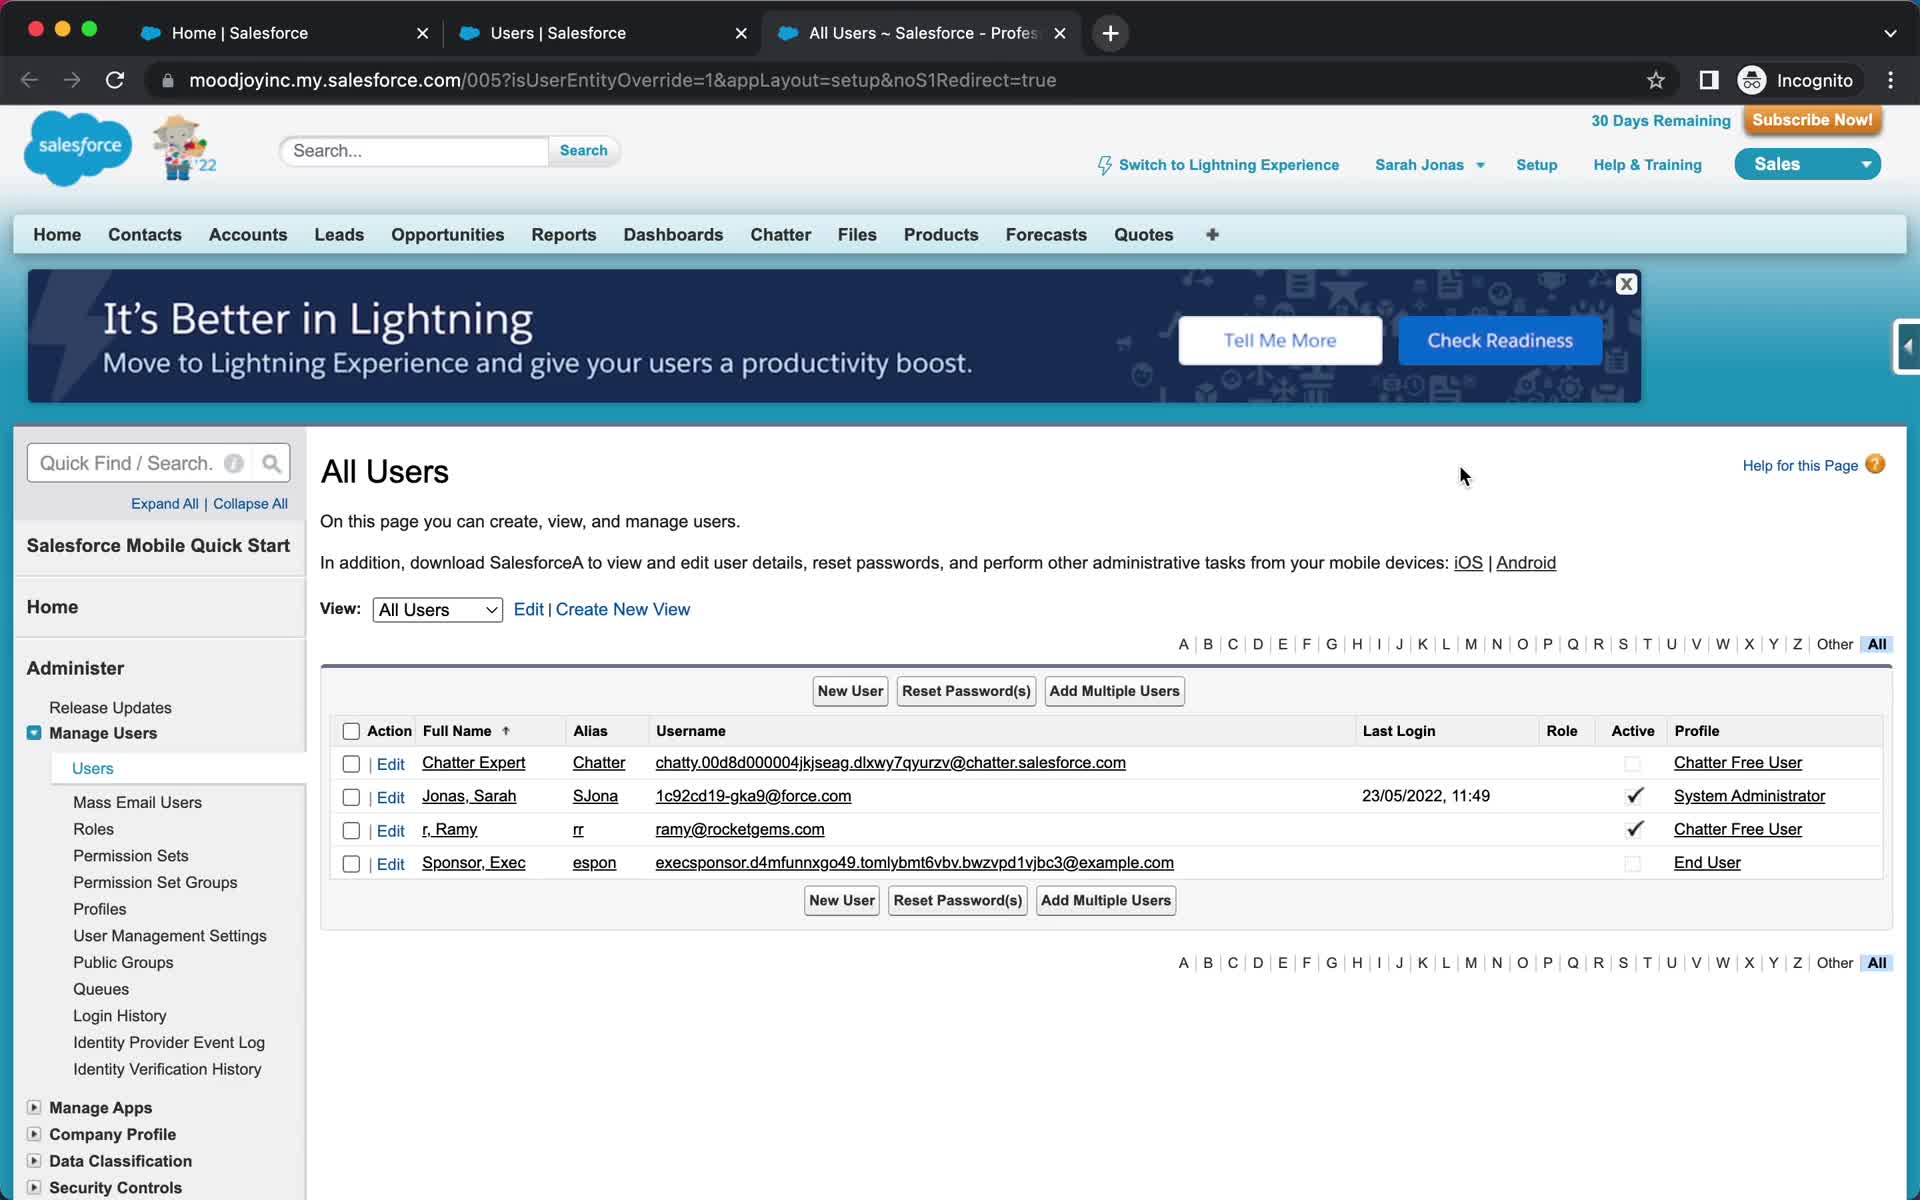Click the Subscribe Now! button
Image resolution: width=1920 pixels, height=1200 pixels.
click(x=1812, y=120)
